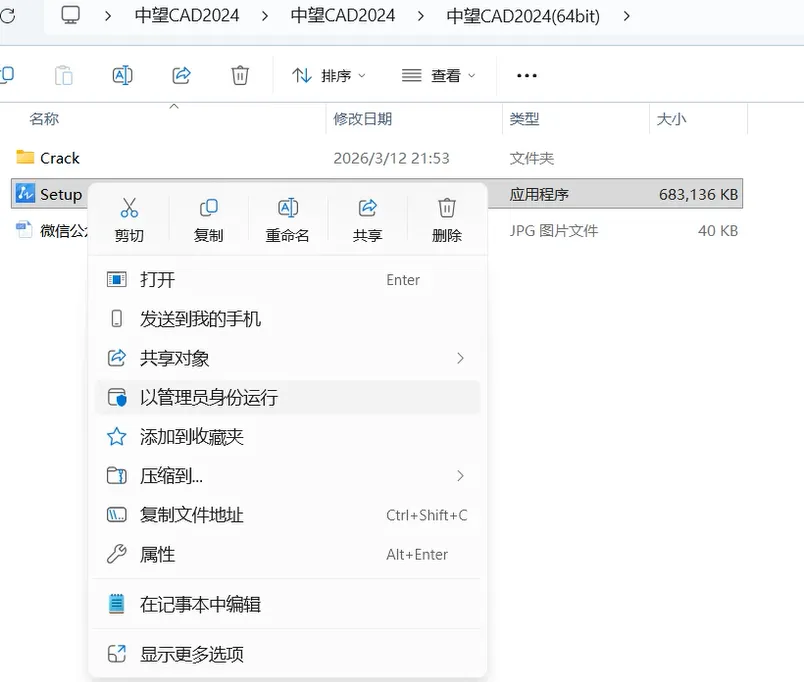Click the 文件夹 type cell
Viewport: 804px width, 682px height.
point(532,158)
